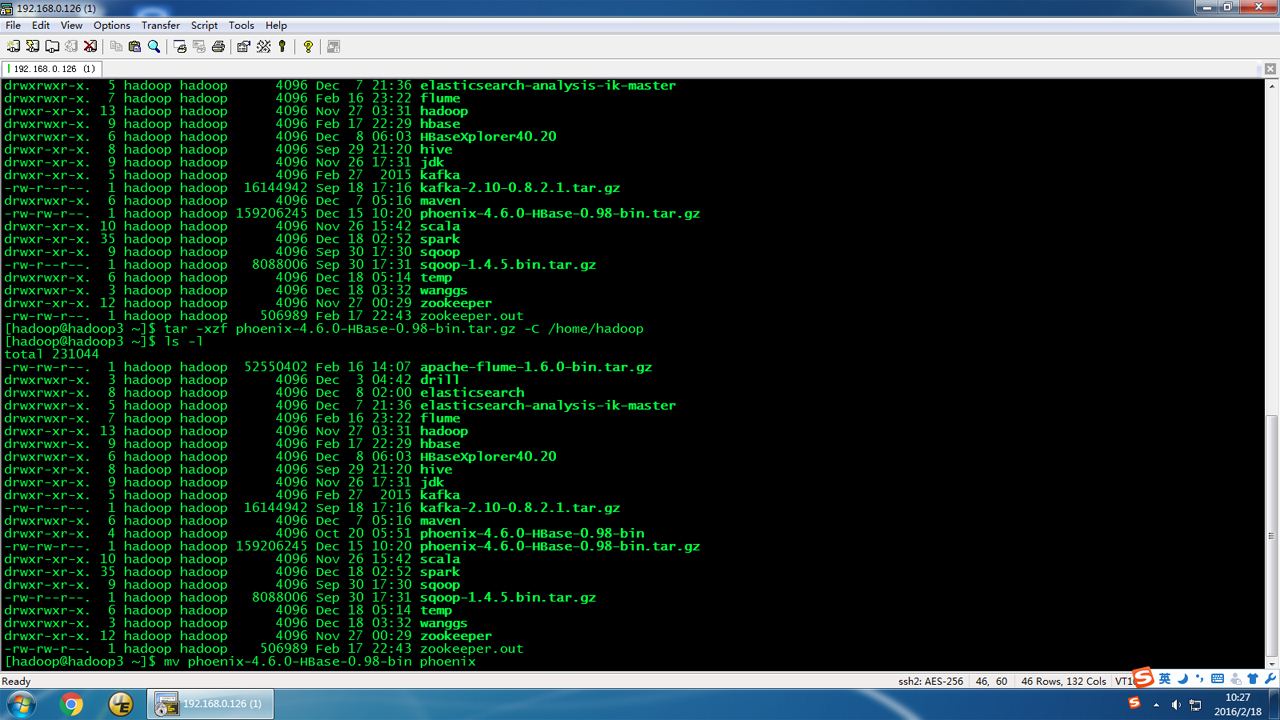Open Find with the magnifier icon
Screen dimensions: 1280x720
154,46
